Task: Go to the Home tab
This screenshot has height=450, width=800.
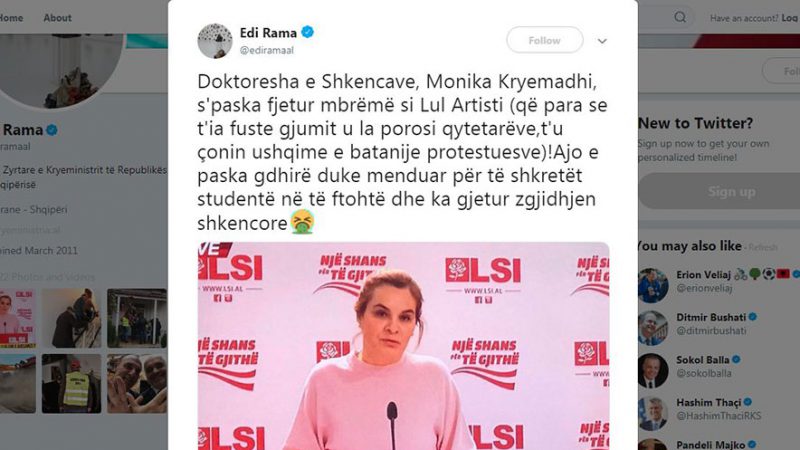Action: 11,17
